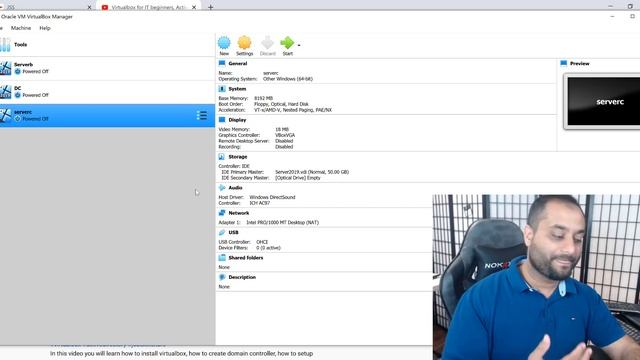The width and height of the screenshot is (640, 360).
Task: Click the Server2019.vdi primary master value
Action: coord(312,172)
